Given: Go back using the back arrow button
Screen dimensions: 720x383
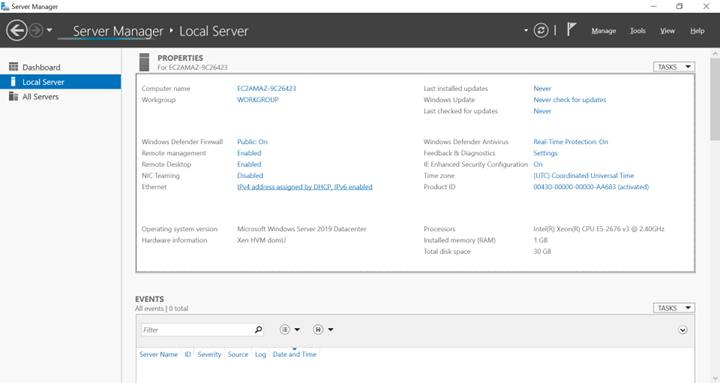Looking at the screenshot, I should click(x=17, y=31).
